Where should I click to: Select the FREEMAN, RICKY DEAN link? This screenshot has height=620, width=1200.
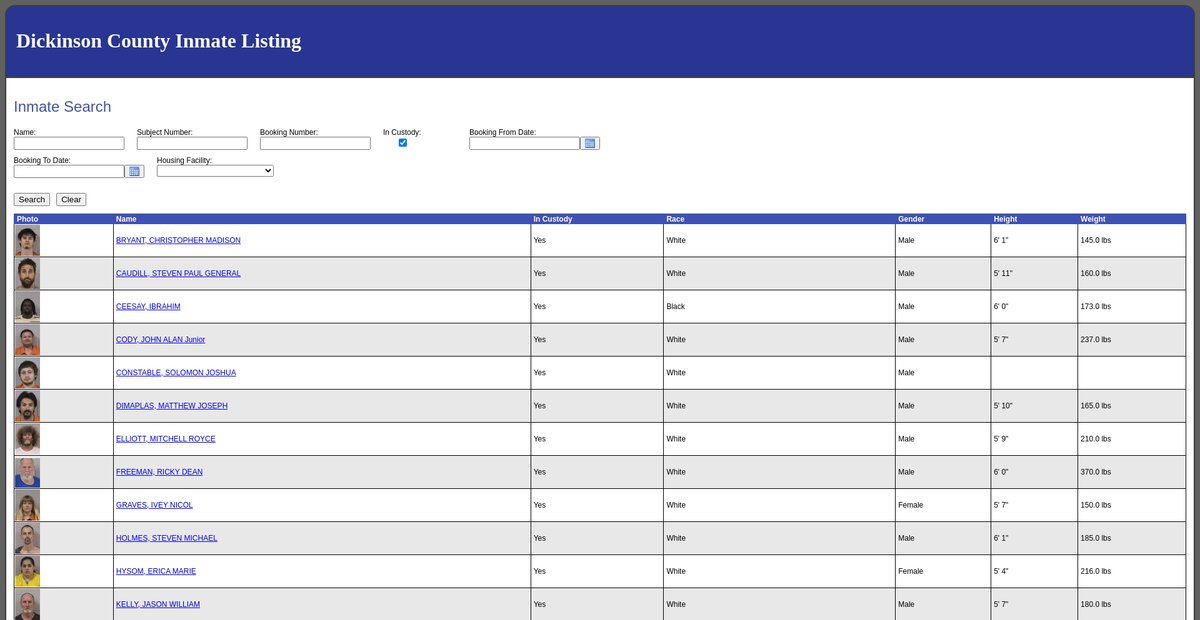pos(159,472)
